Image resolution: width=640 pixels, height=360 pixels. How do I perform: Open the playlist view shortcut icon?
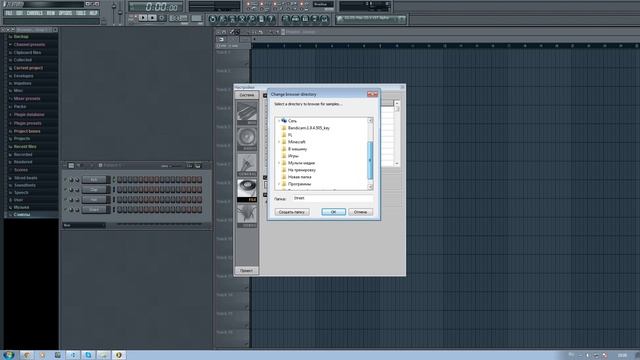click(x=286, y=19)
